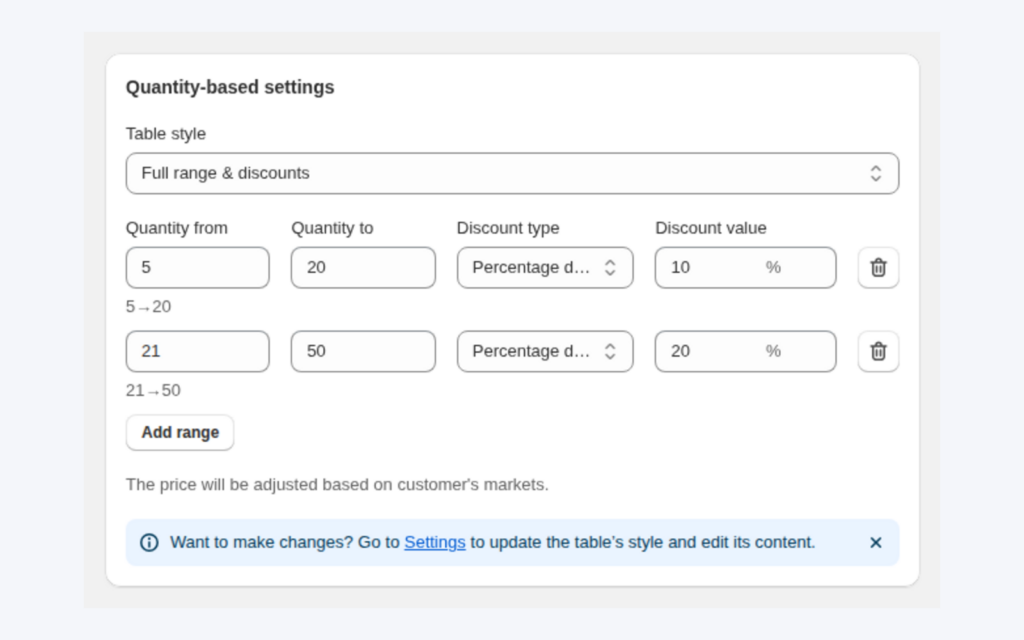The height and width of the screenshot is (640, 1024).
Task: Focus the Discount value field showing 20
Action: (745, 351)
